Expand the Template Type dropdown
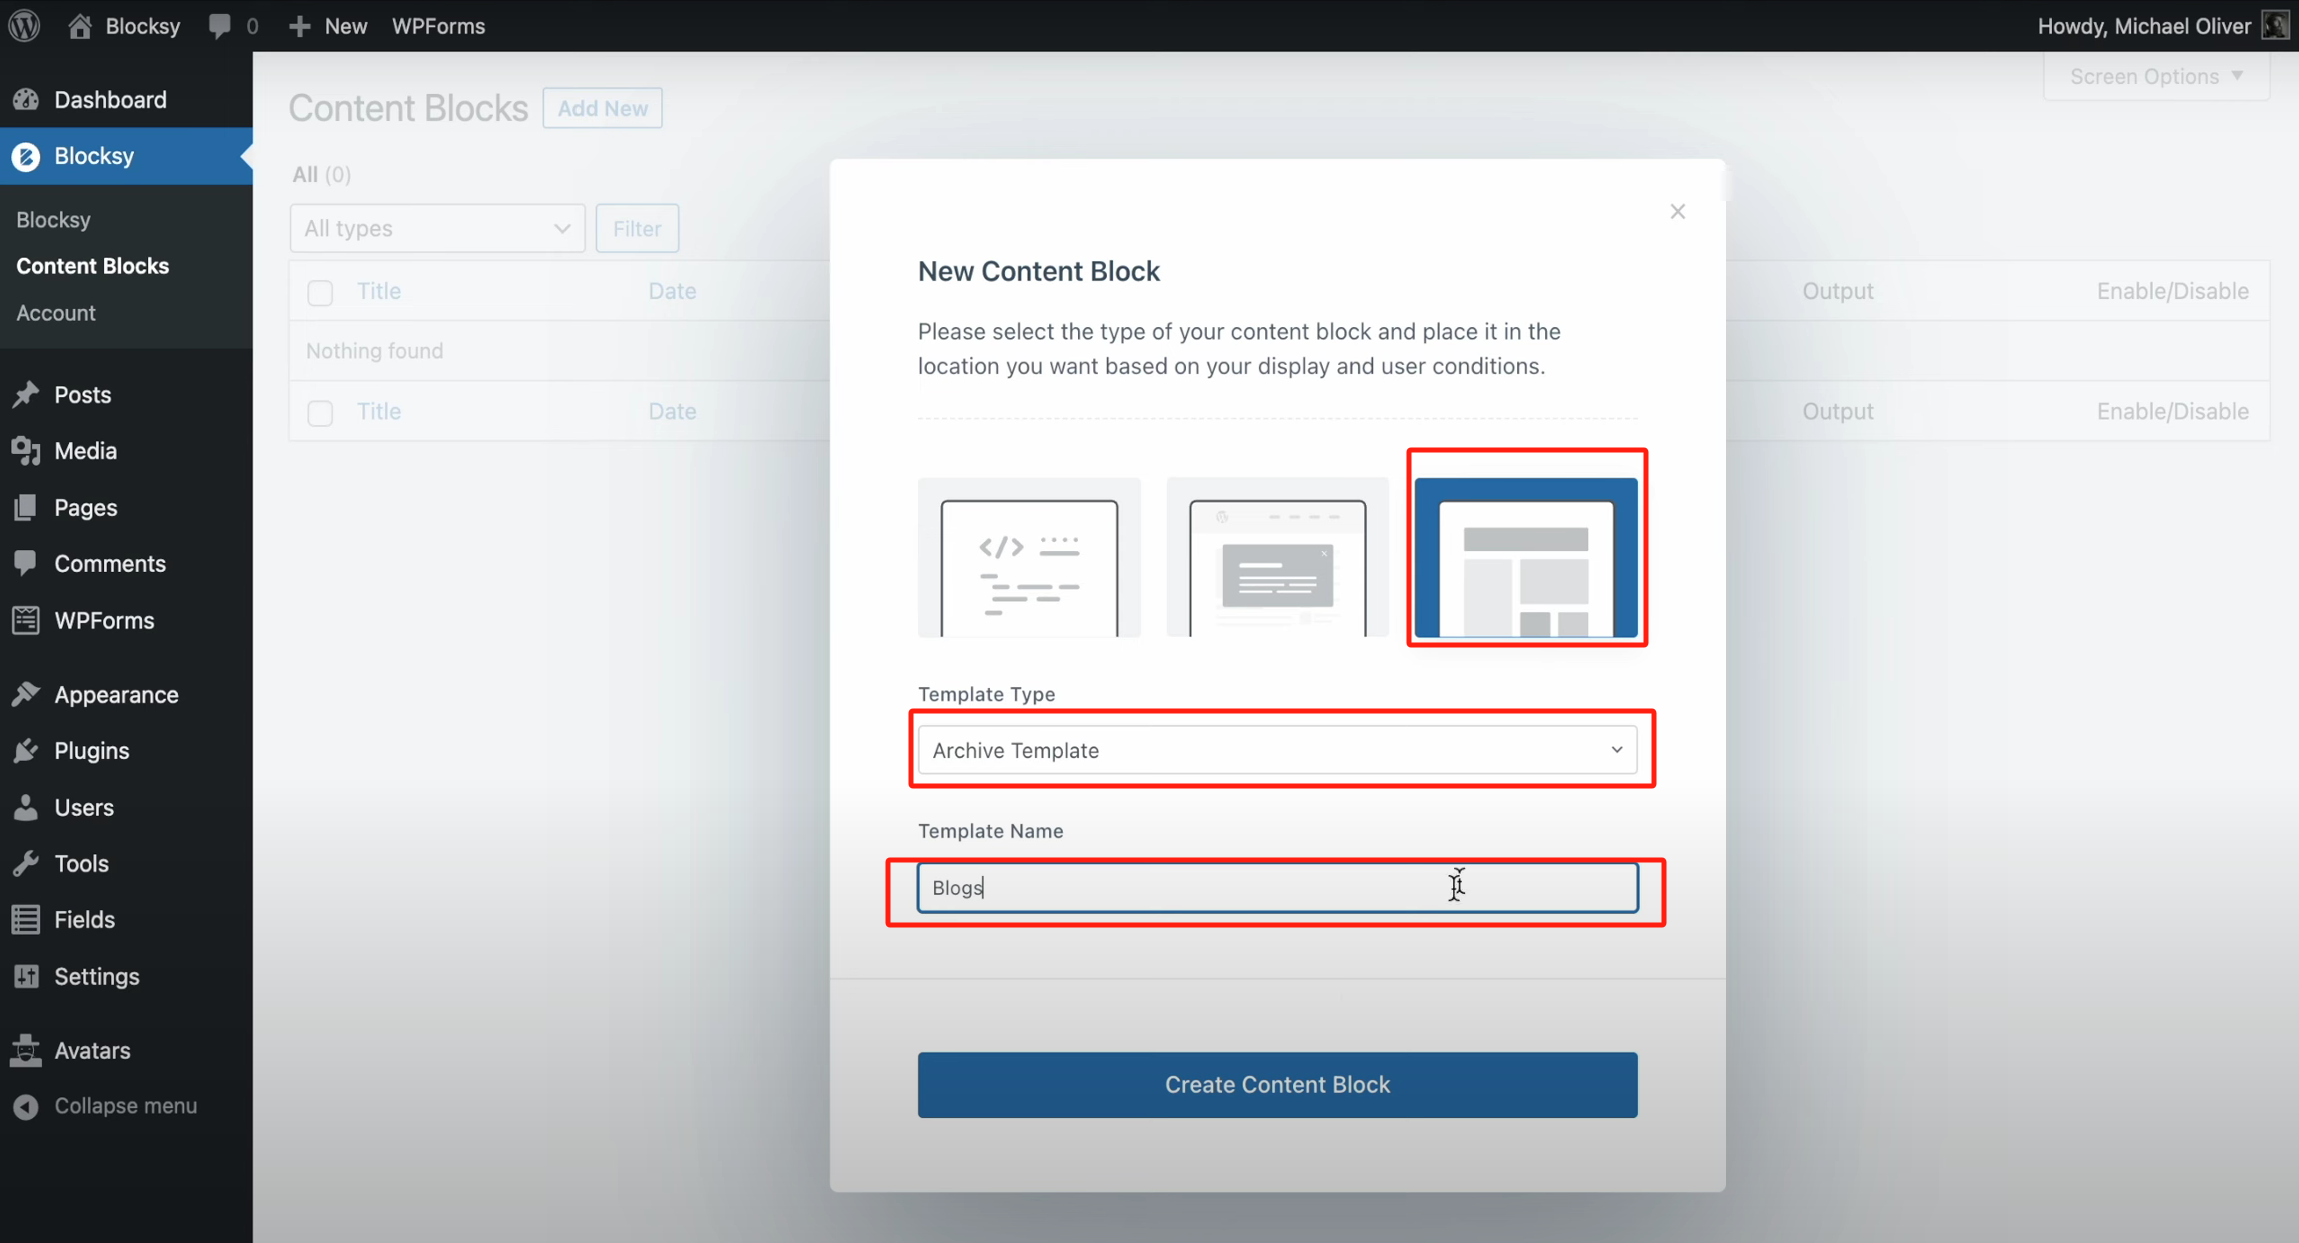 1277,750
